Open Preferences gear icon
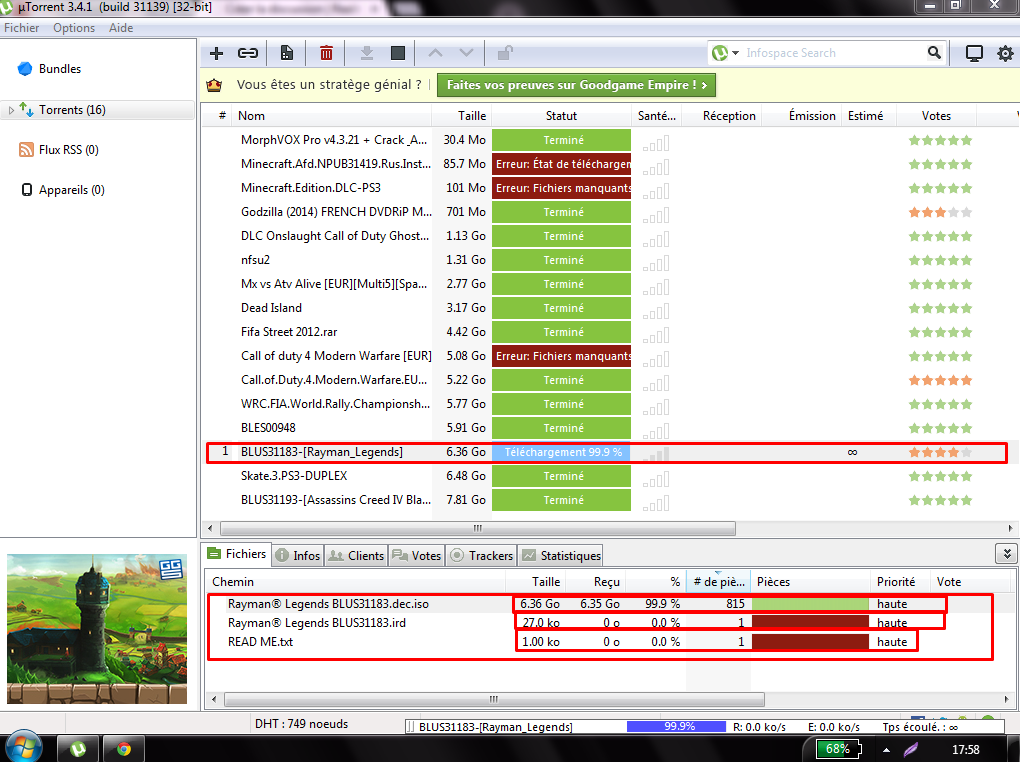1020x762 pixels. (1005, 53)
